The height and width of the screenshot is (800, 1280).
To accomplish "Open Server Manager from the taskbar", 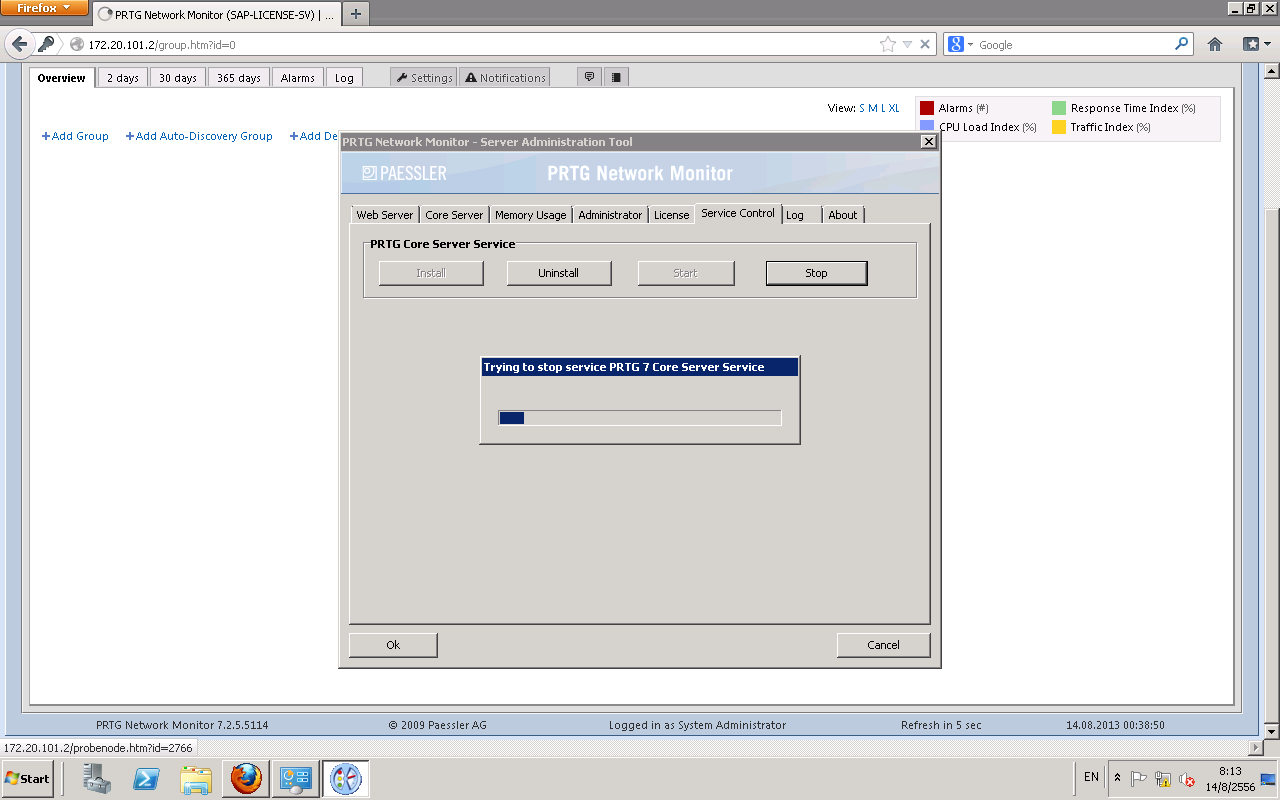I will pyautogui.click(x=97, y=778).
